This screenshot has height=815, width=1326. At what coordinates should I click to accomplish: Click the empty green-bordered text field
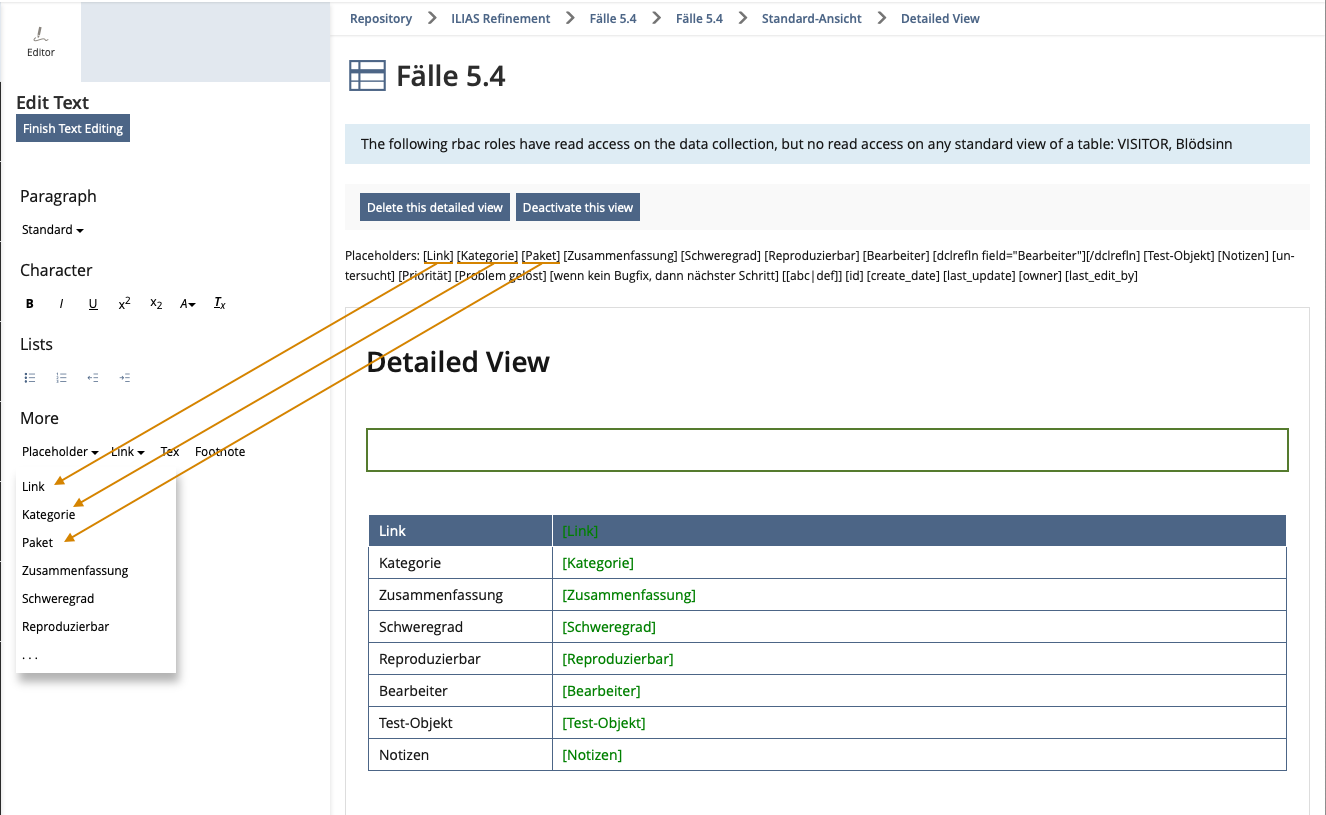pos(827,450)
